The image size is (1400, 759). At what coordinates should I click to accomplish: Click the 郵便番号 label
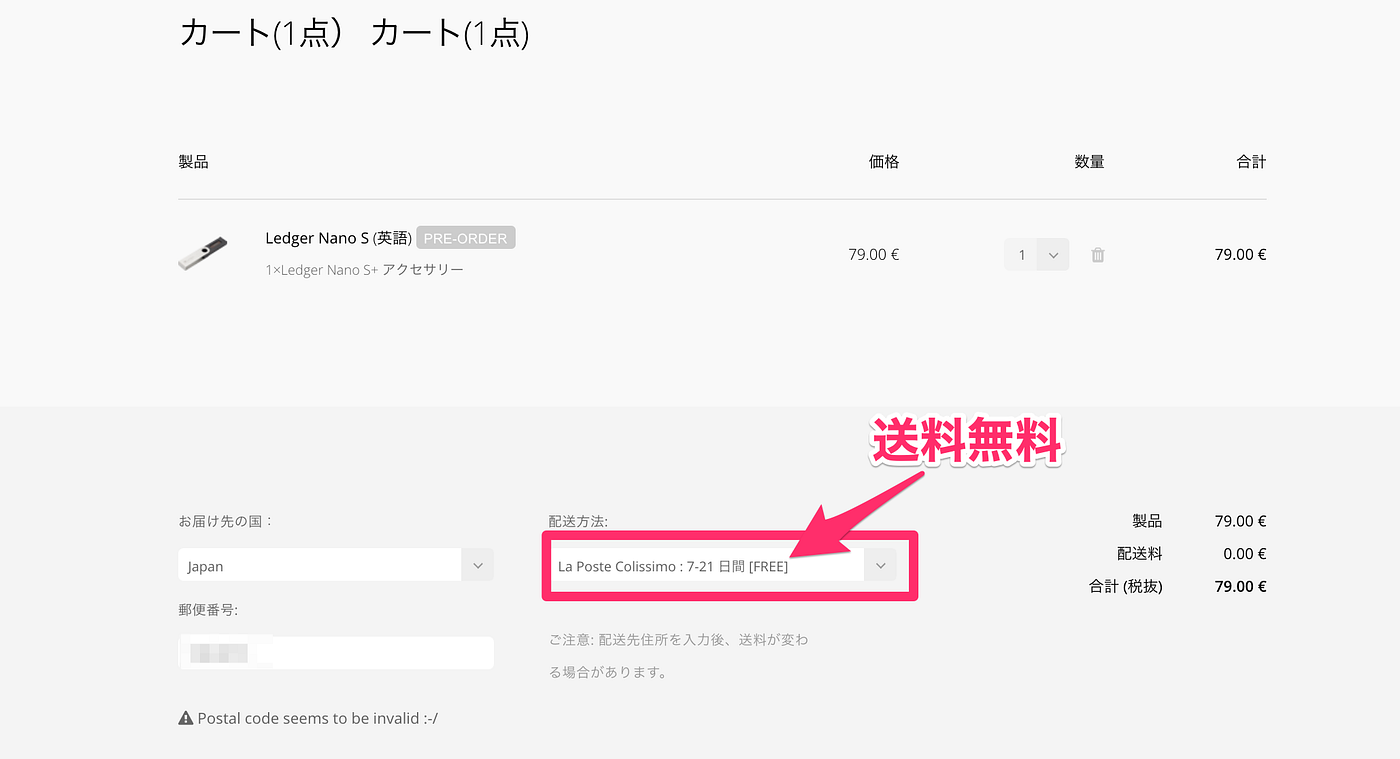pos(208,610)
